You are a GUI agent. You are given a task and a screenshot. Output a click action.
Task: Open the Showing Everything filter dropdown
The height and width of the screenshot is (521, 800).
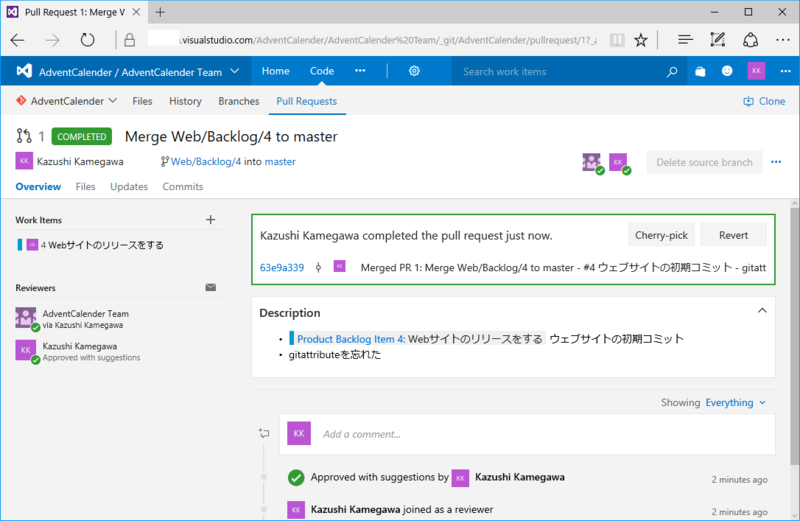pos(735,403)
